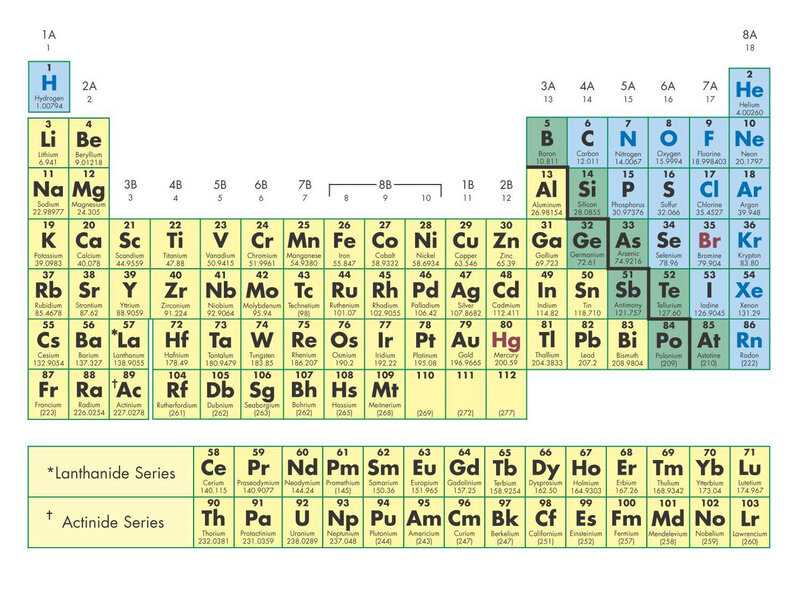Select the Technetium (Tc) cell
Image resolution: width=800 pixels, height=600 pixels.
coord(304,294)
